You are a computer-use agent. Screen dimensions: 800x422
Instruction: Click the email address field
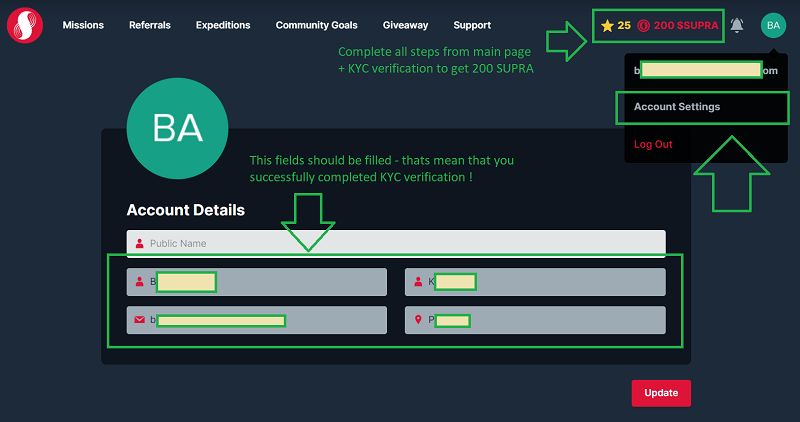click(257, 320)
